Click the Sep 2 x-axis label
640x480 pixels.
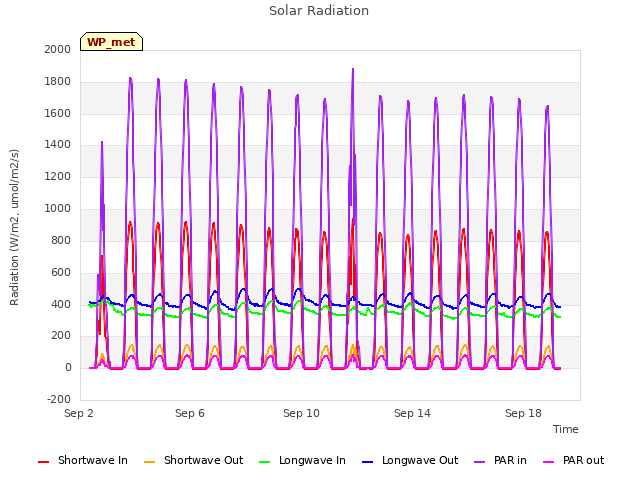click(79, 413)
